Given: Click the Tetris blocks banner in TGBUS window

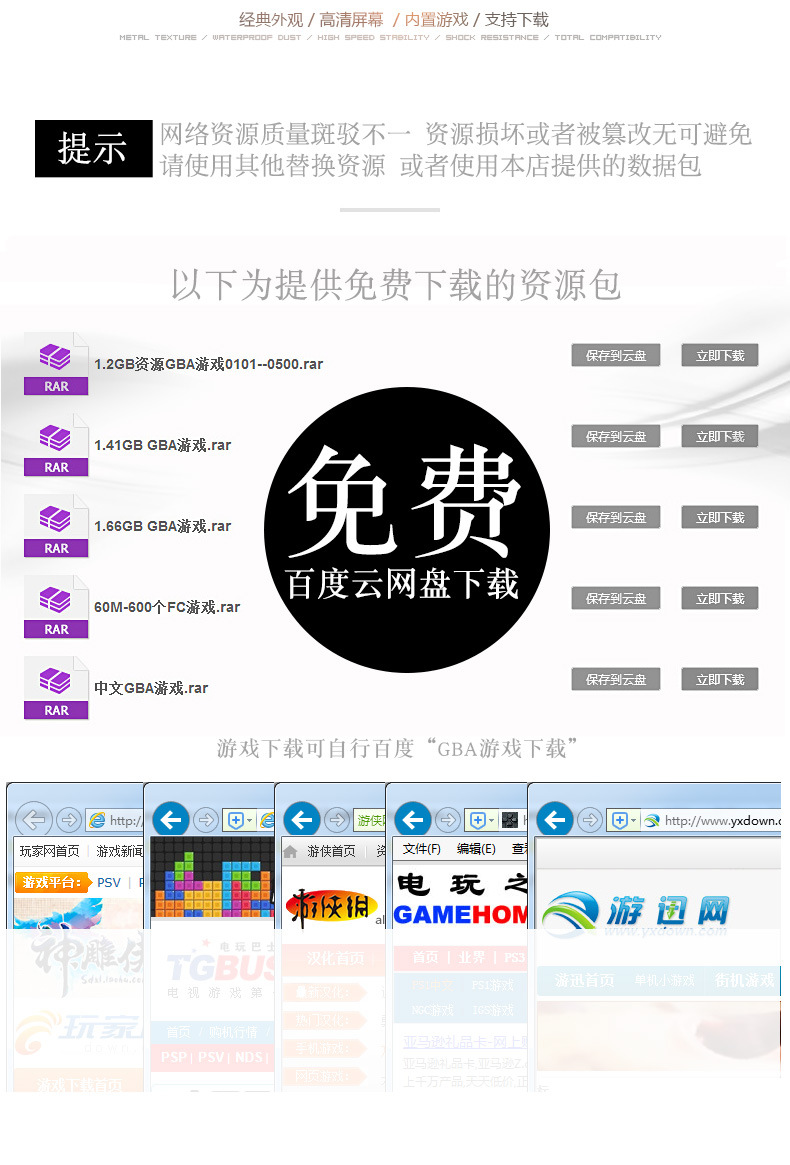Looking at the screenshot, I should tap(213, 877).
